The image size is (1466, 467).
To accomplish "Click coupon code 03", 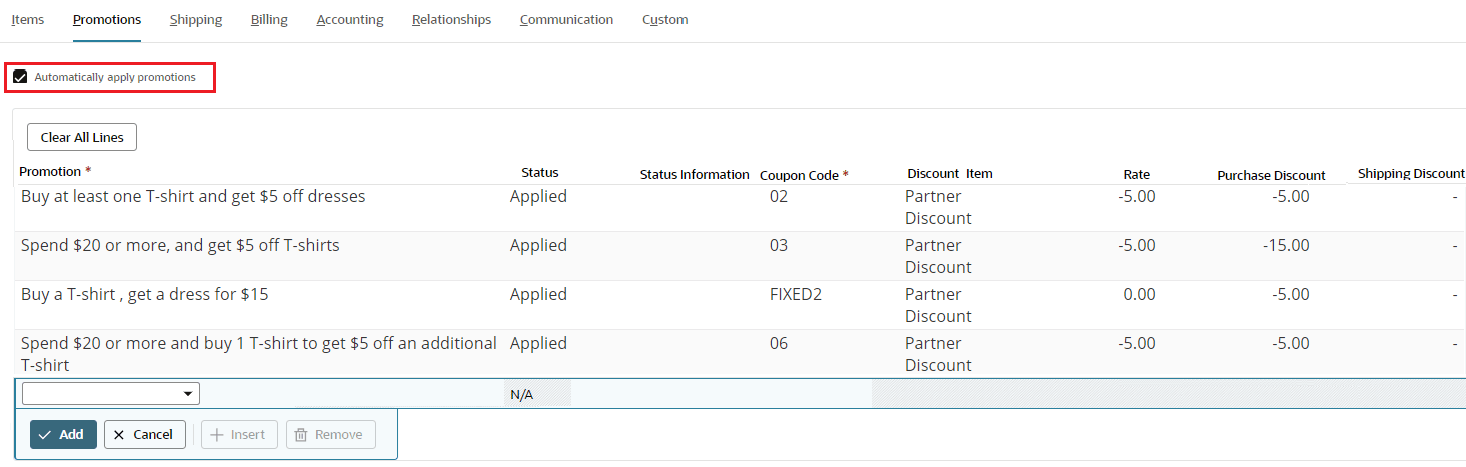I will pyautogui.click(x=779, y=245).
